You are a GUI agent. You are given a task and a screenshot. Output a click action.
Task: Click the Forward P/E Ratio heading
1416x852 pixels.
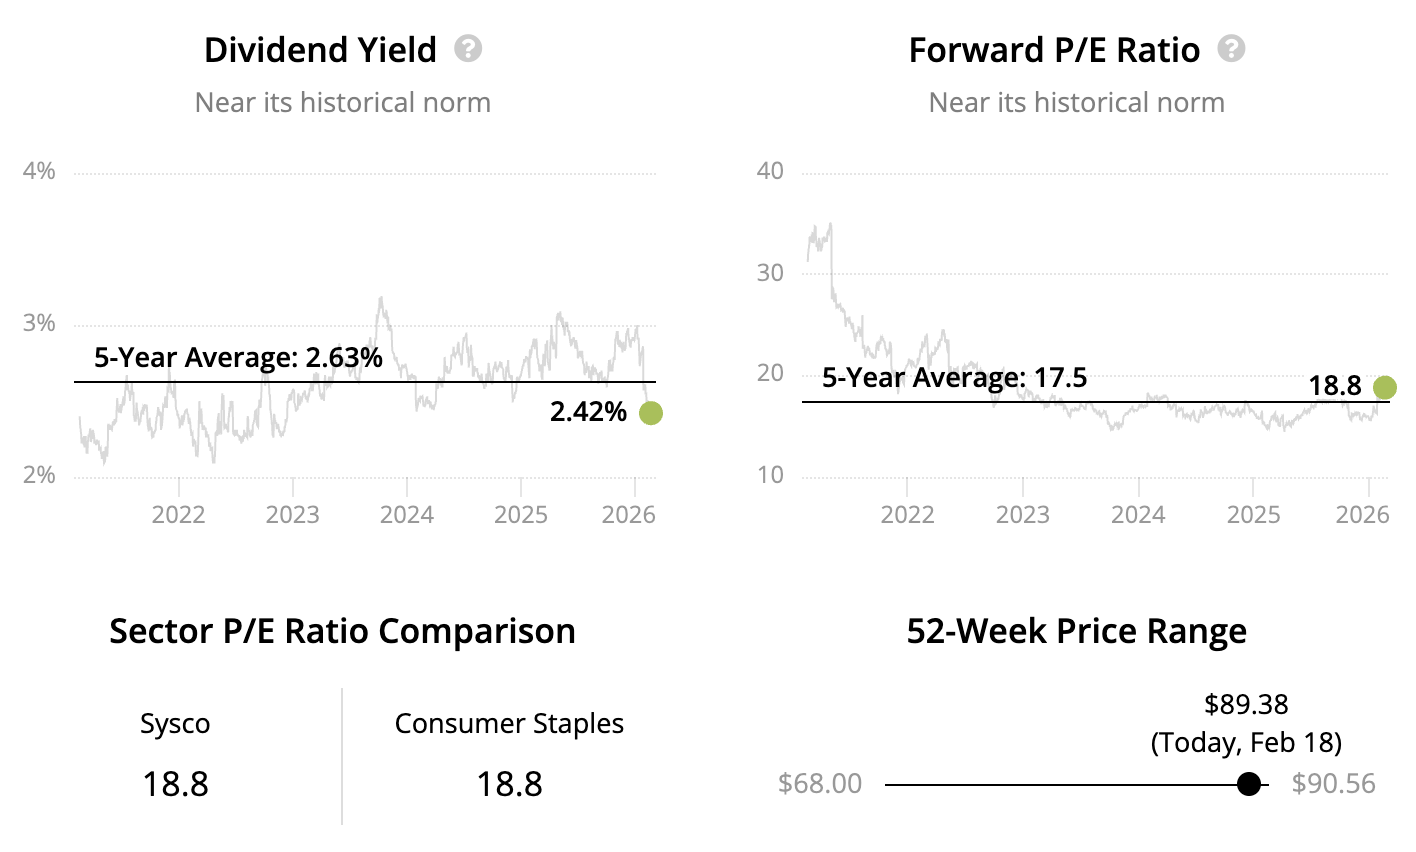(1054, 50)
